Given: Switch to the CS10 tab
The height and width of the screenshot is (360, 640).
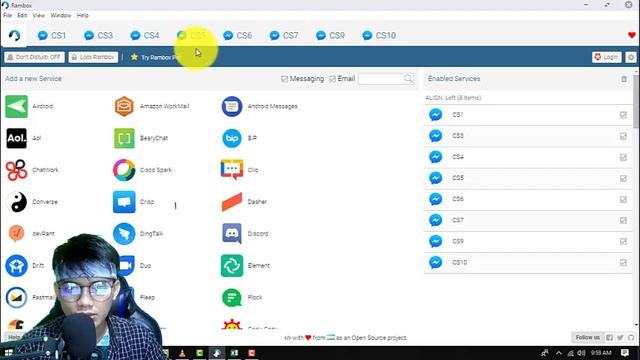Looking at the screenshot, I should (x=379, y=36).
